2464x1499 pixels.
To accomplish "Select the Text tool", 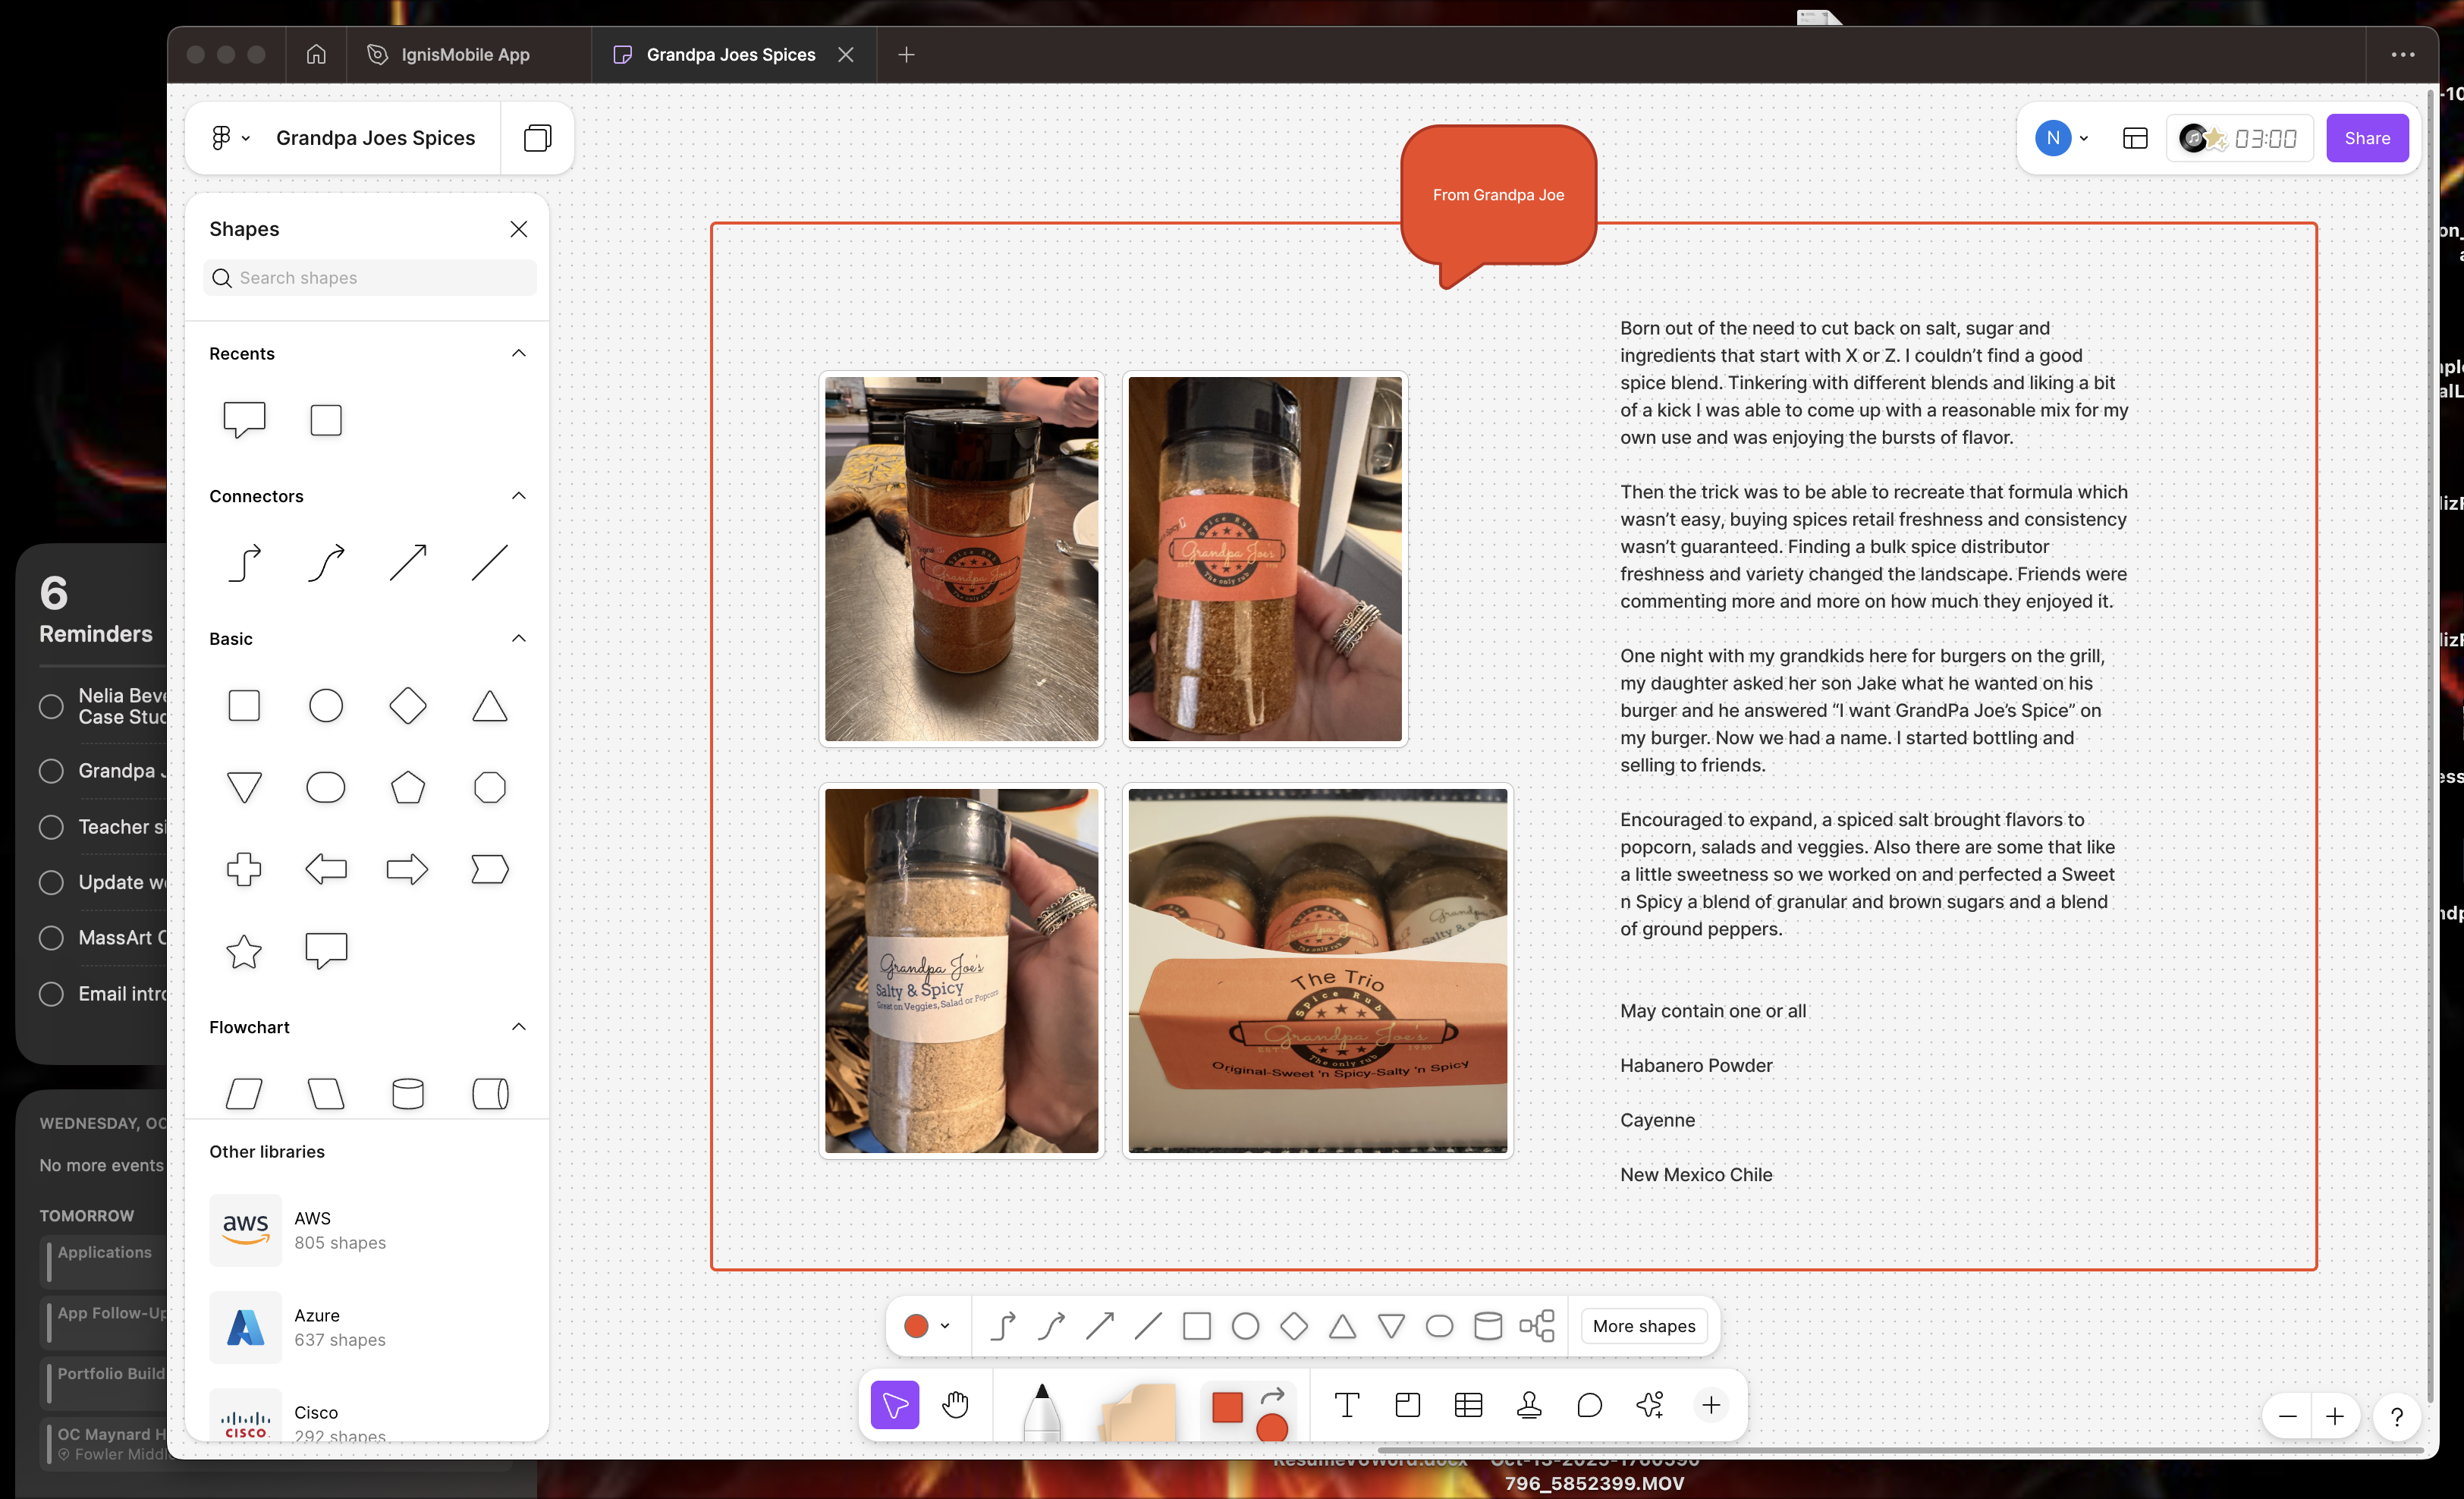I will pyautogui.click(x=1347, y=1405).
